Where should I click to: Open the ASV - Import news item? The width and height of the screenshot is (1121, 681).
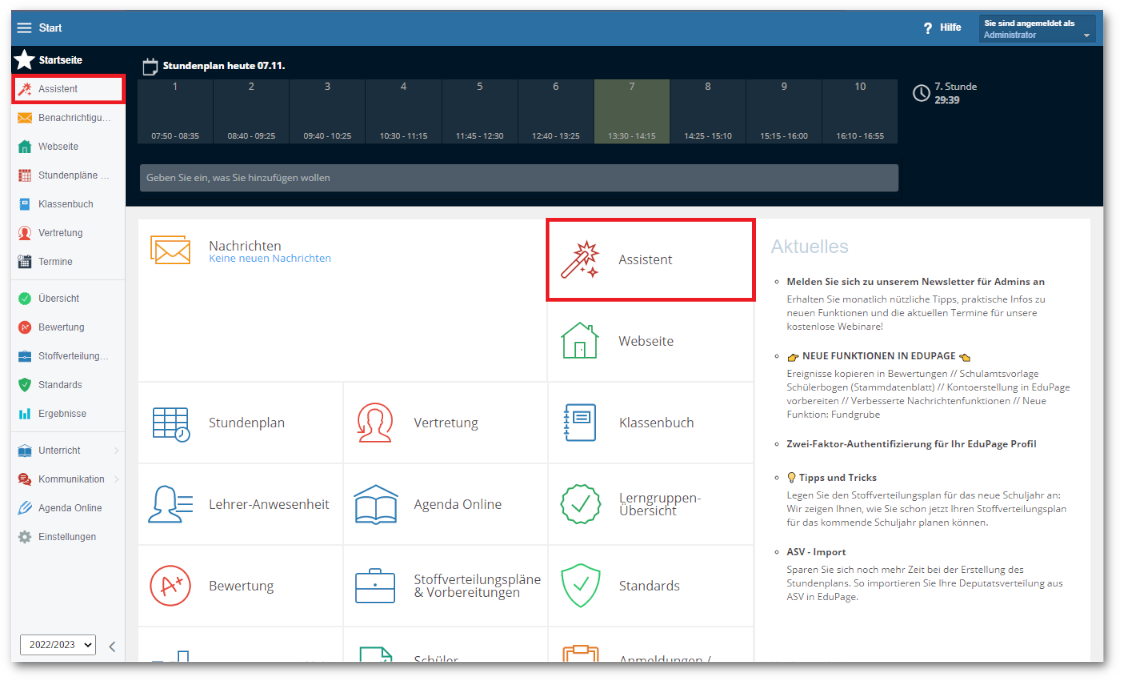coord(816,552)
